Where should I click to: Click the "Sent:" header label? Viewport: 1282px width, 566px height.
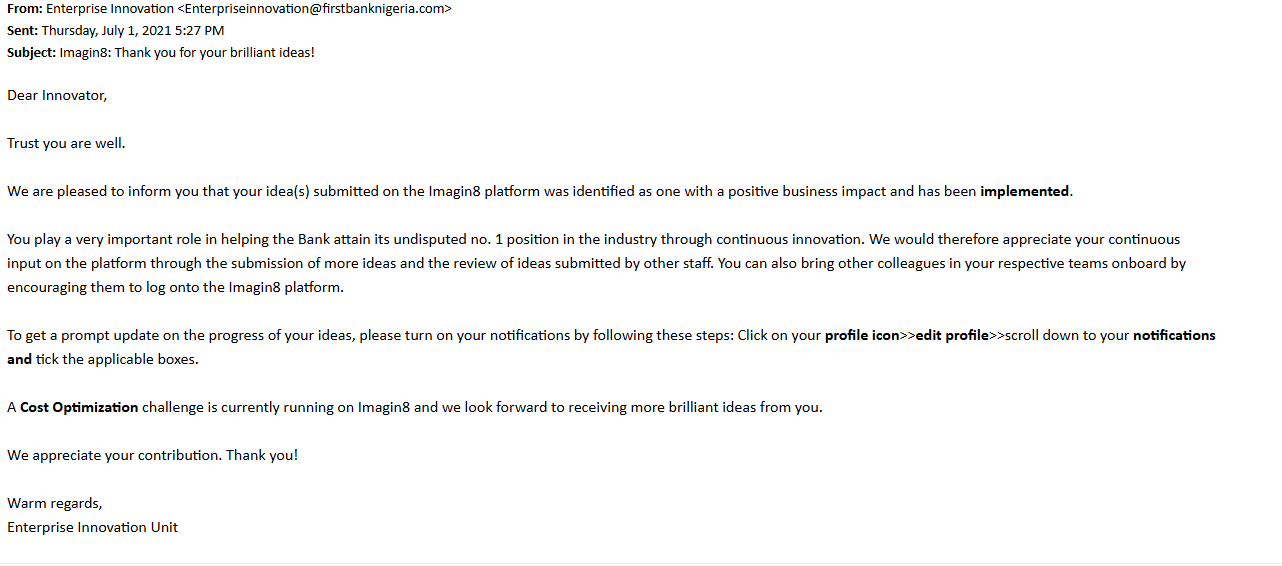coord(22,30)
